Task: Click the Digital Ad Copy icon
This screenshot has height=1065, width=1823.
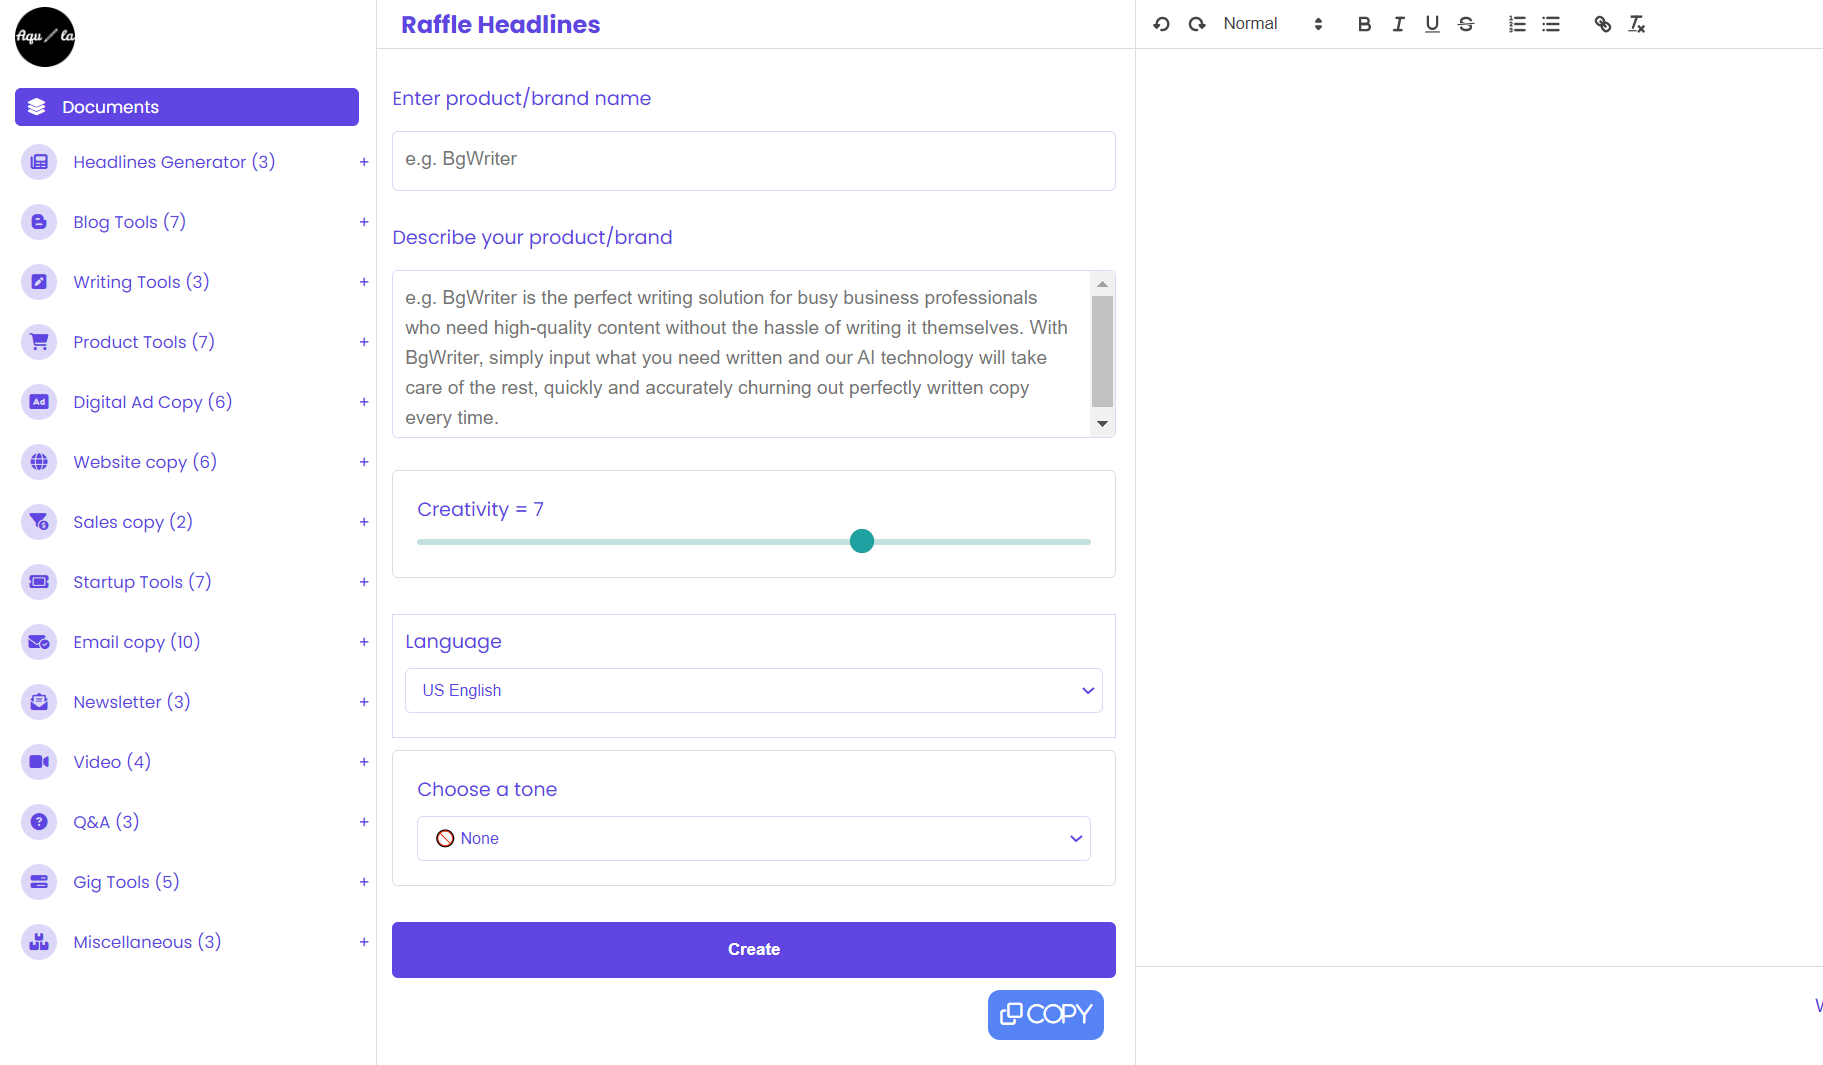Action: pyautogui.click(x=39, y=402)
